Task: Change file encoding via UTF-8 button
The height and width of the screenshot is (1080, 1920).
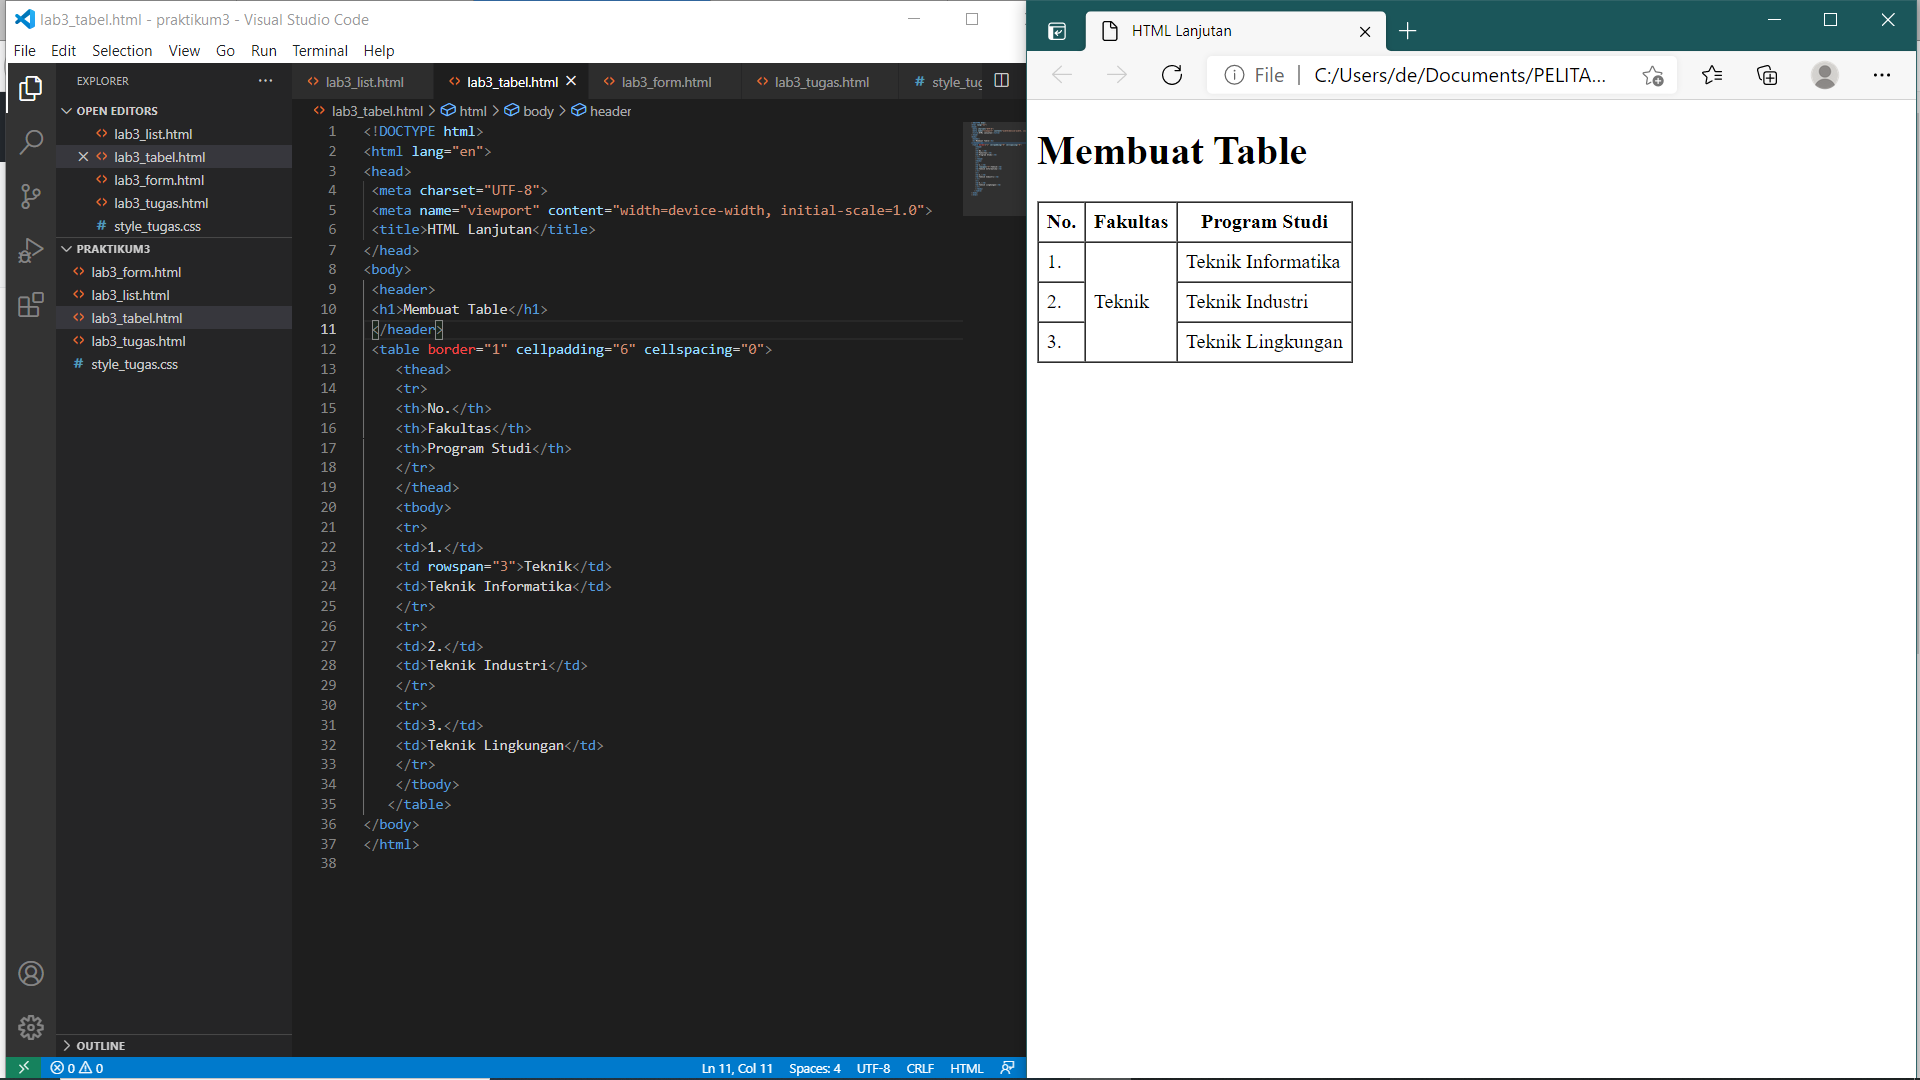Action: tap(873, 1067)
